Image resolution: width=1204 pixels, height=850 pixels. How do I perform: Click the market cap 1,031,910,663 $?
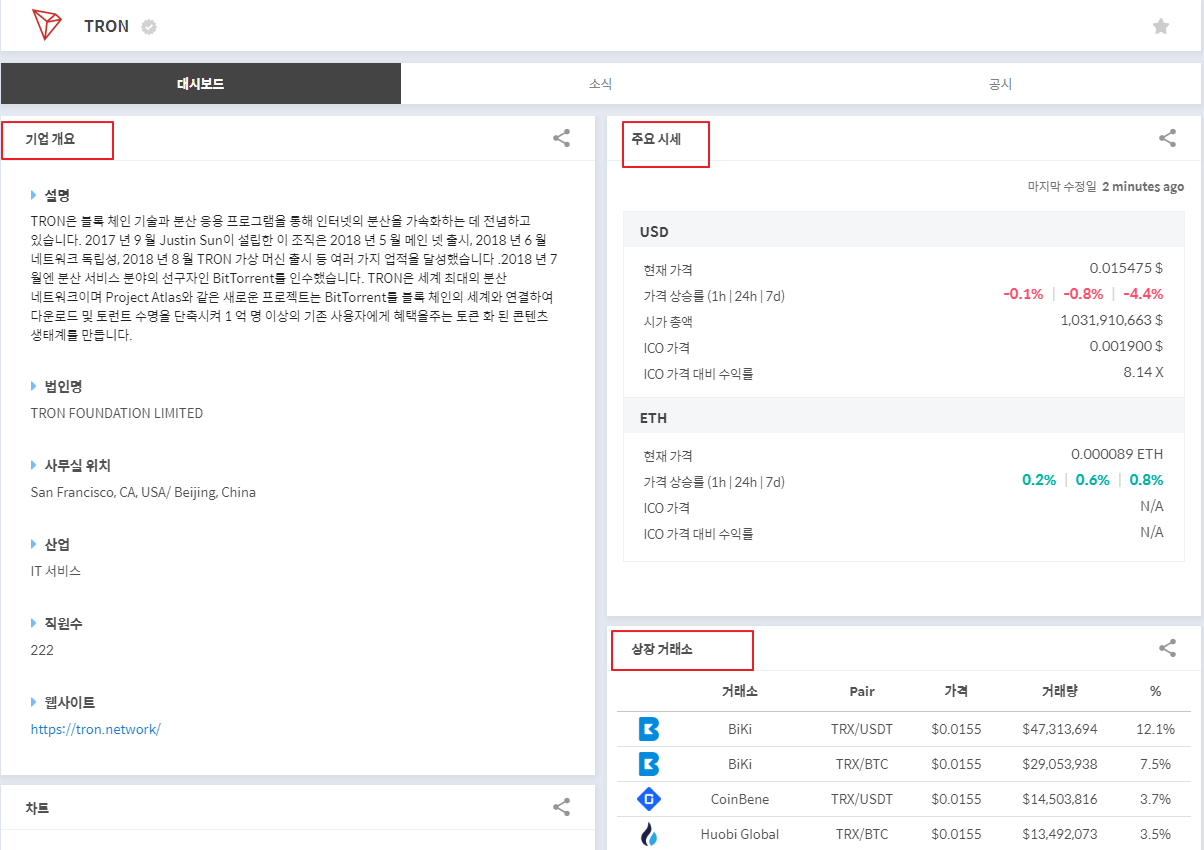[x=1112, y=321]
